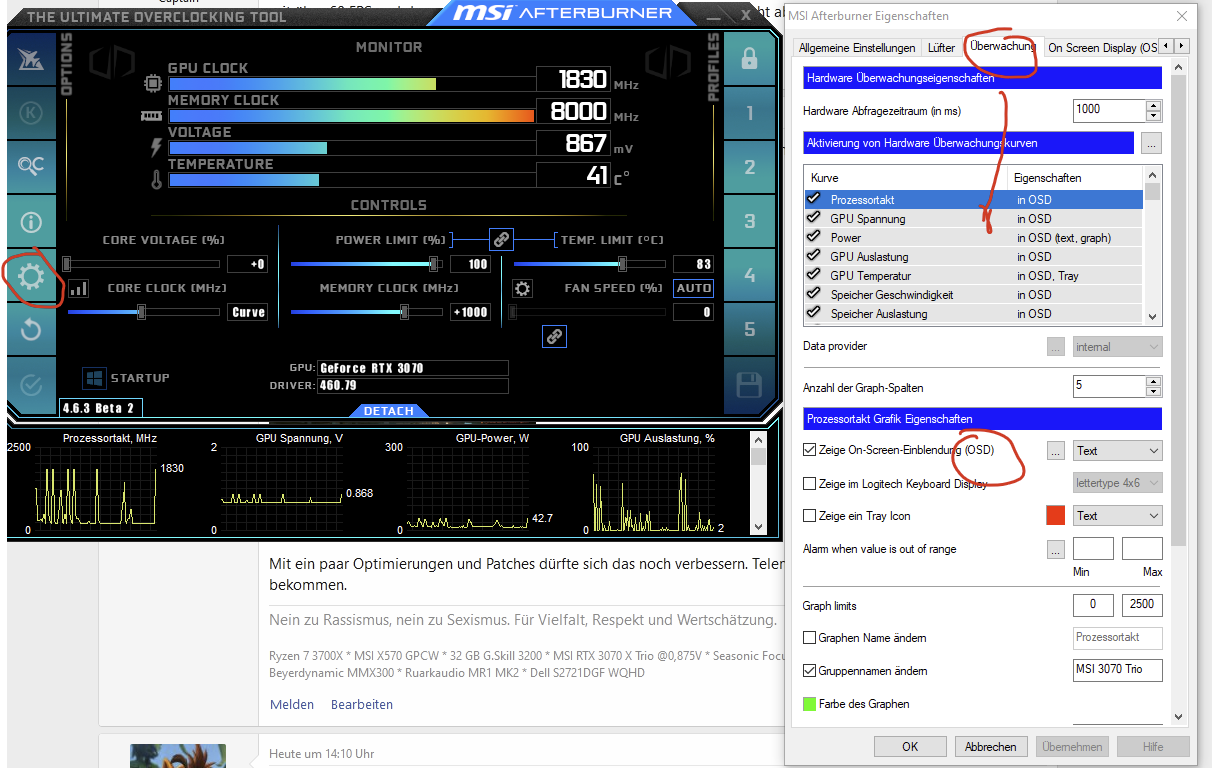Load profile slot 2
1212x768 pixels.
(x=749, y=167)
